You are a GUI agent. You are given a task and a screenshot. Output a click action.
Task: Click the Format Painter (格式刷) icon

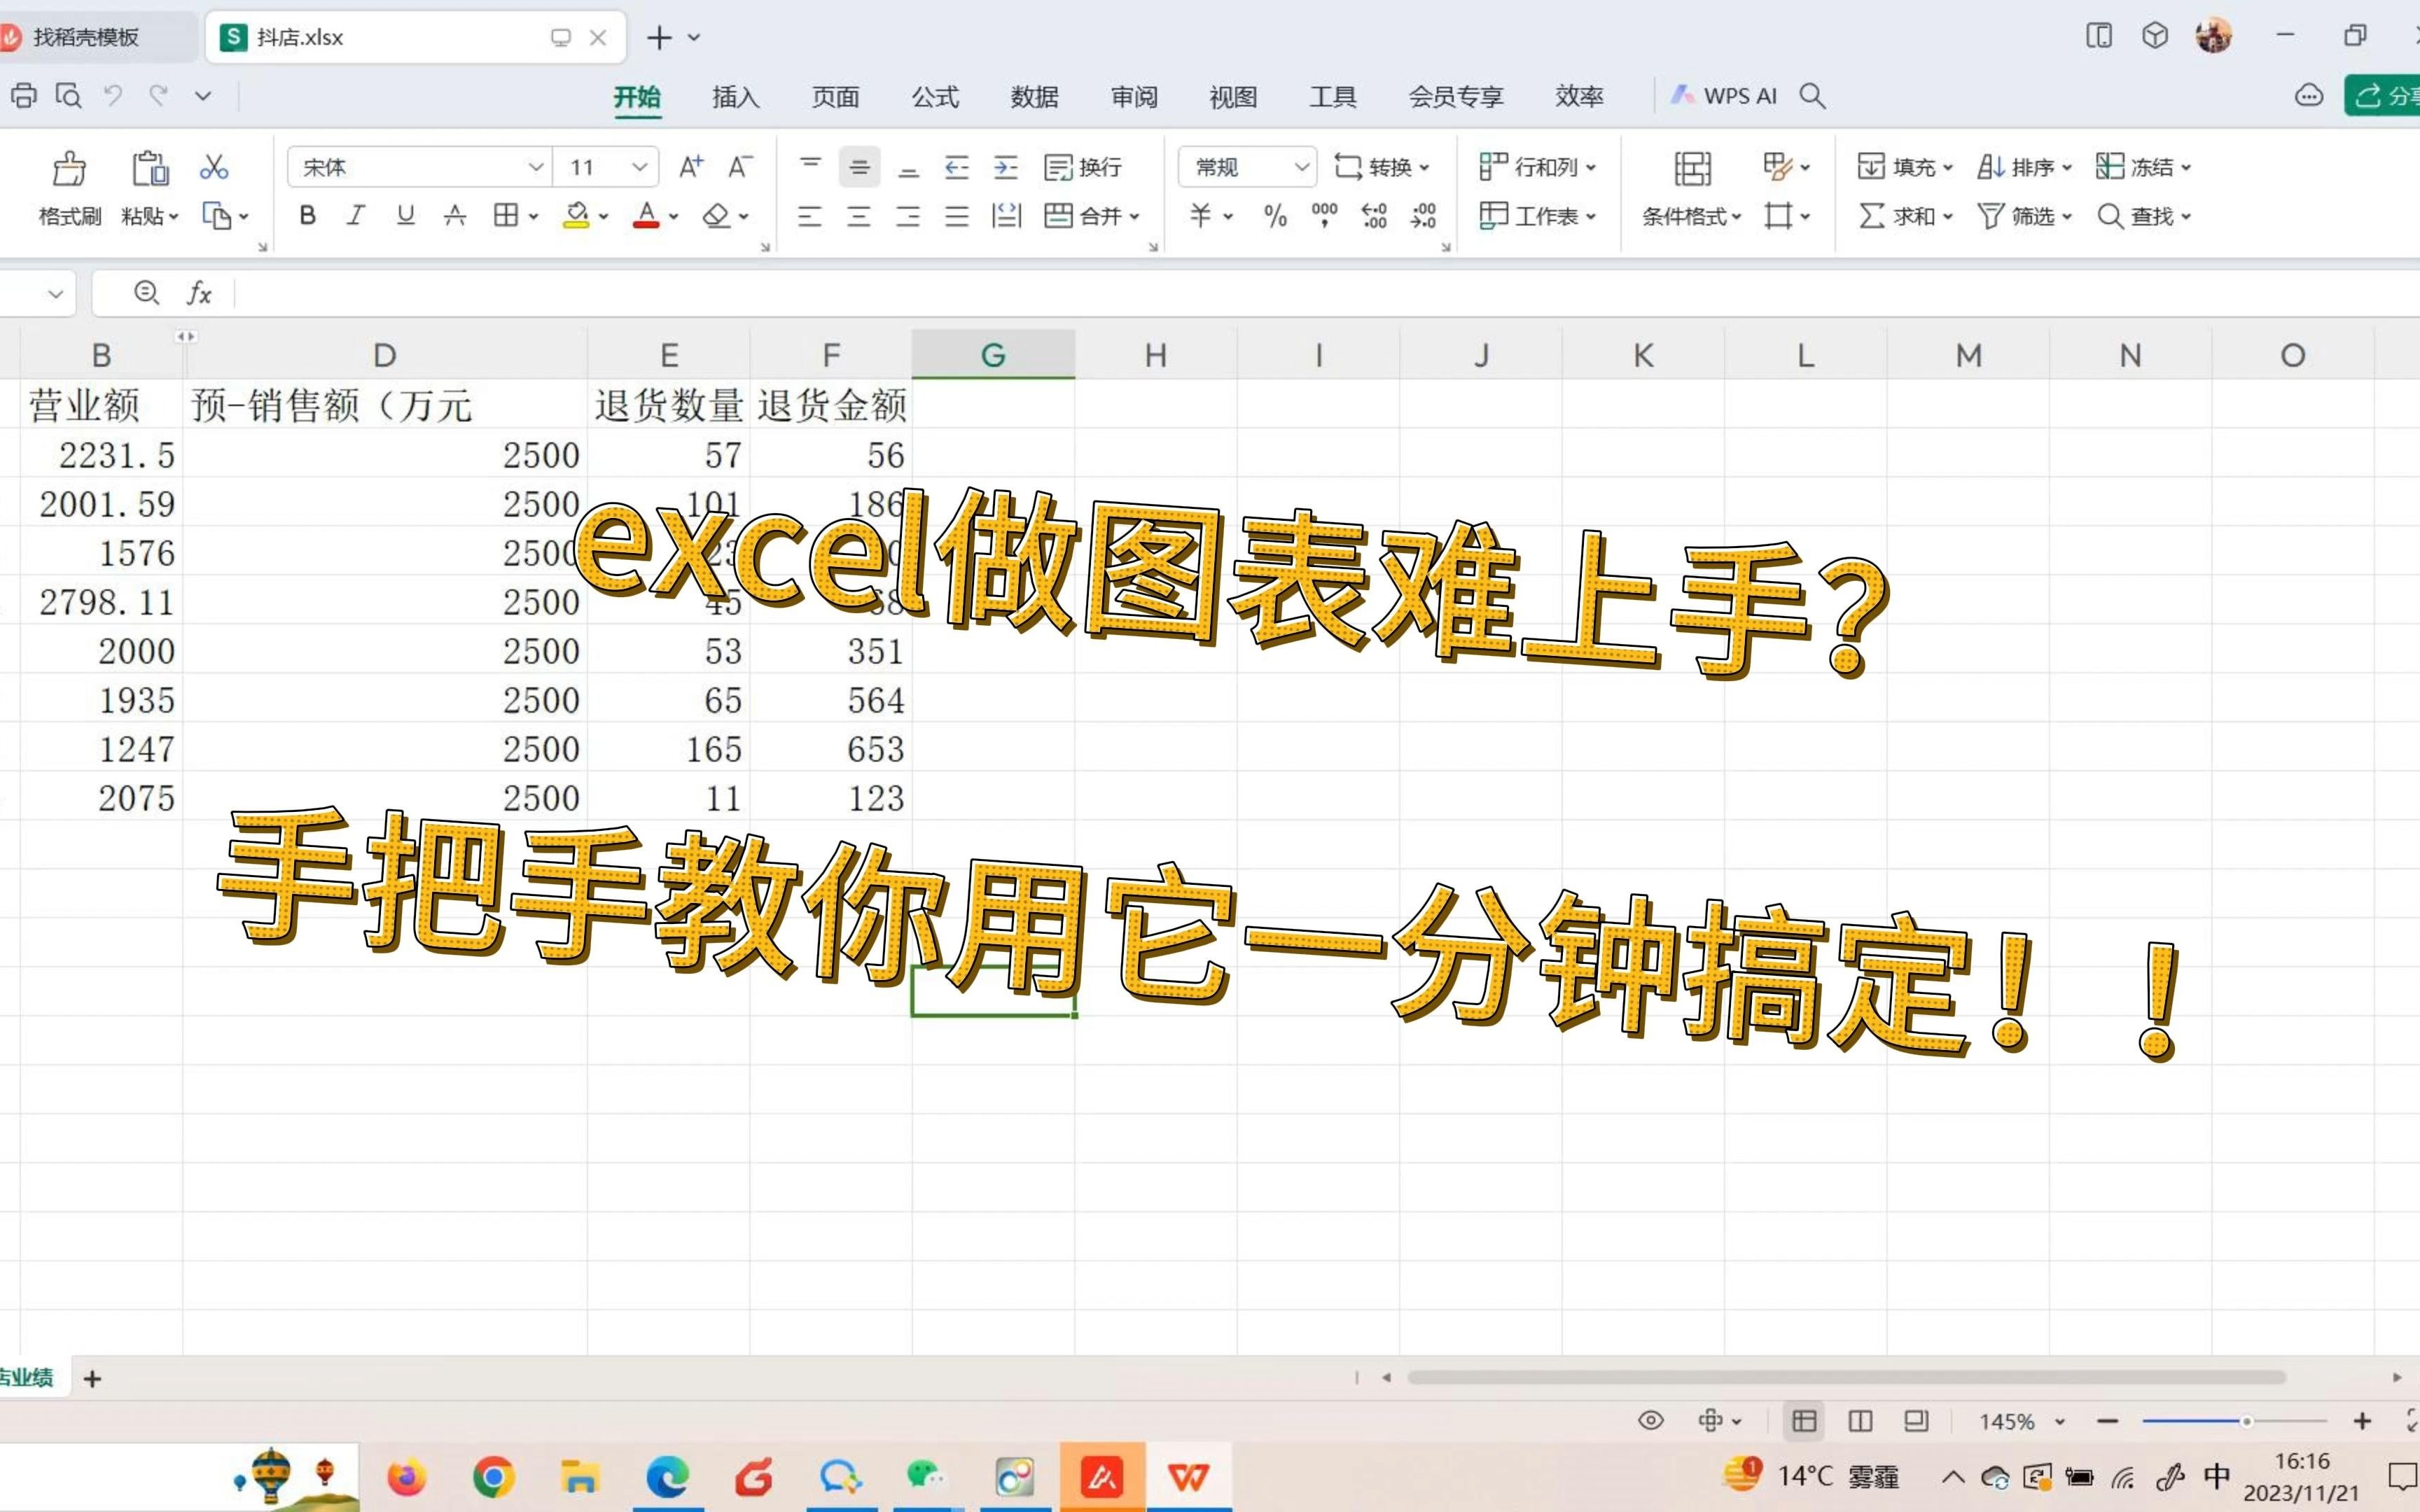tap(69, 169)
